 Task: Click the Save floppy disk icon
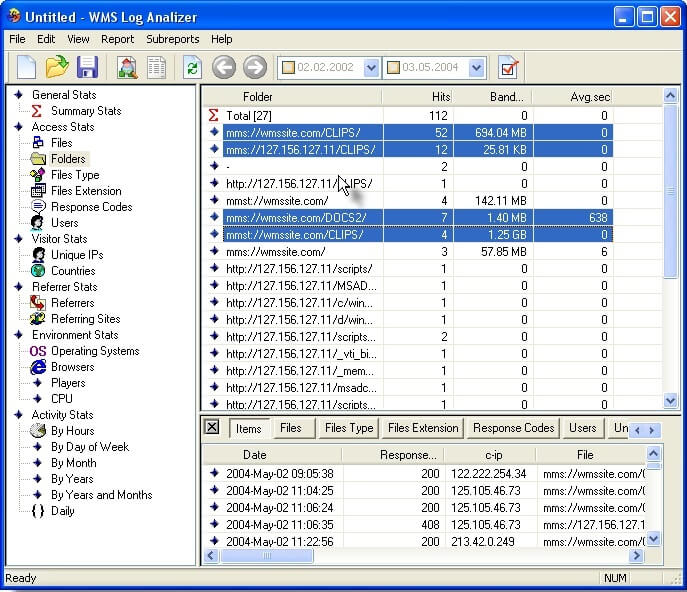[x=88, y=67]
